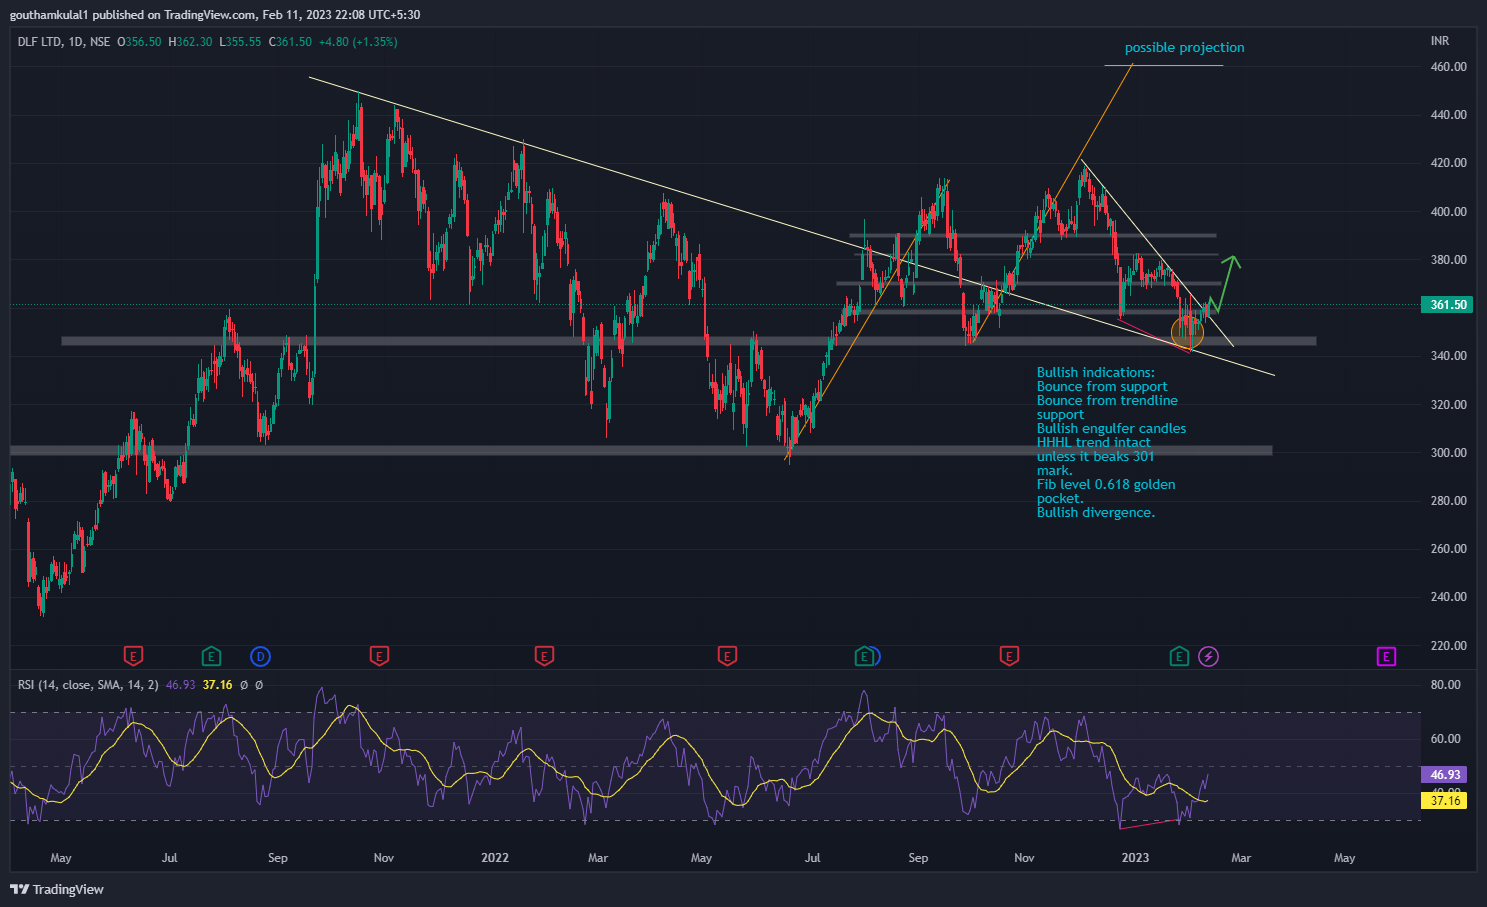Click the 240.00 price axis label
The height and width of the screenshot is (907, 1487).
click(x=1448, y=597)
